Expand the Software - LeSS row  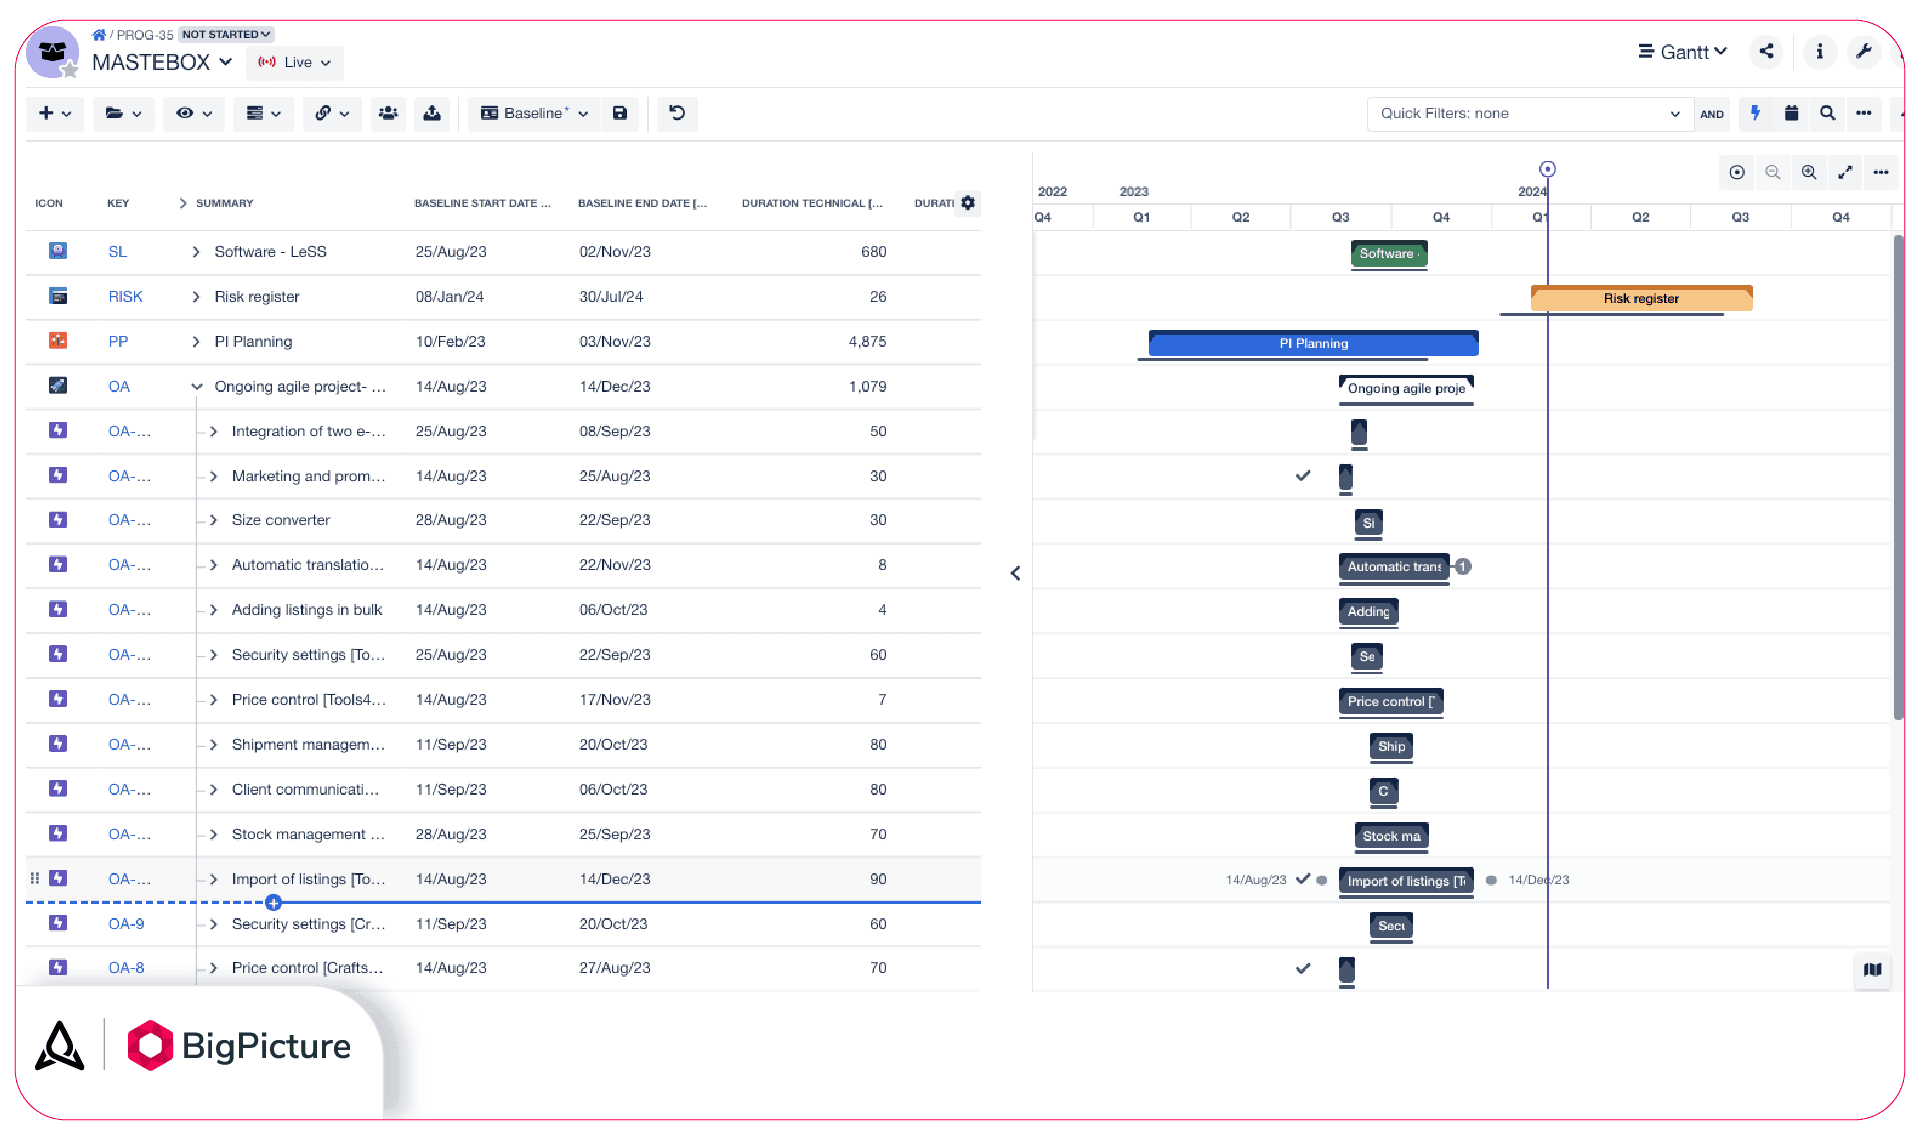[196, 252]
